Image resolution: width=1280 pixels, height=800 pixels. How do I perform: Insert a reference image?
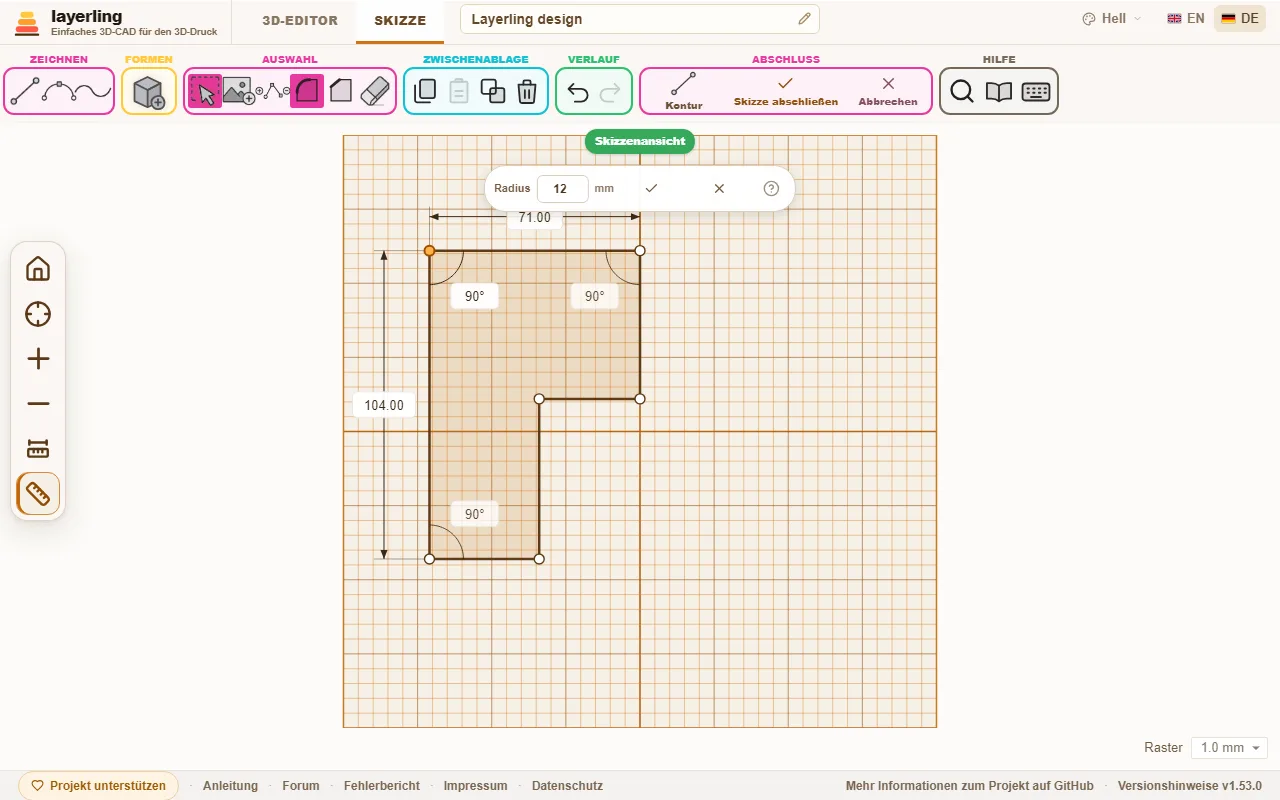[240, 92]
